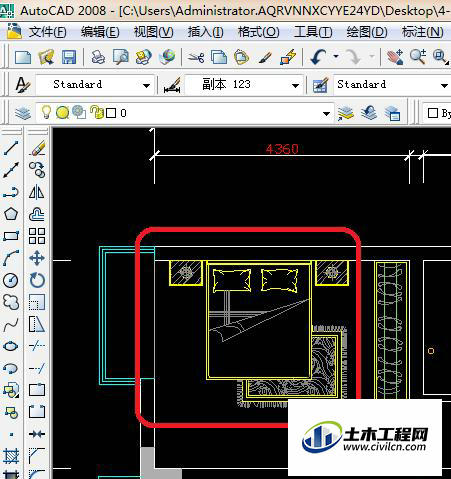Select the Rotate tool

coord(37,280)
